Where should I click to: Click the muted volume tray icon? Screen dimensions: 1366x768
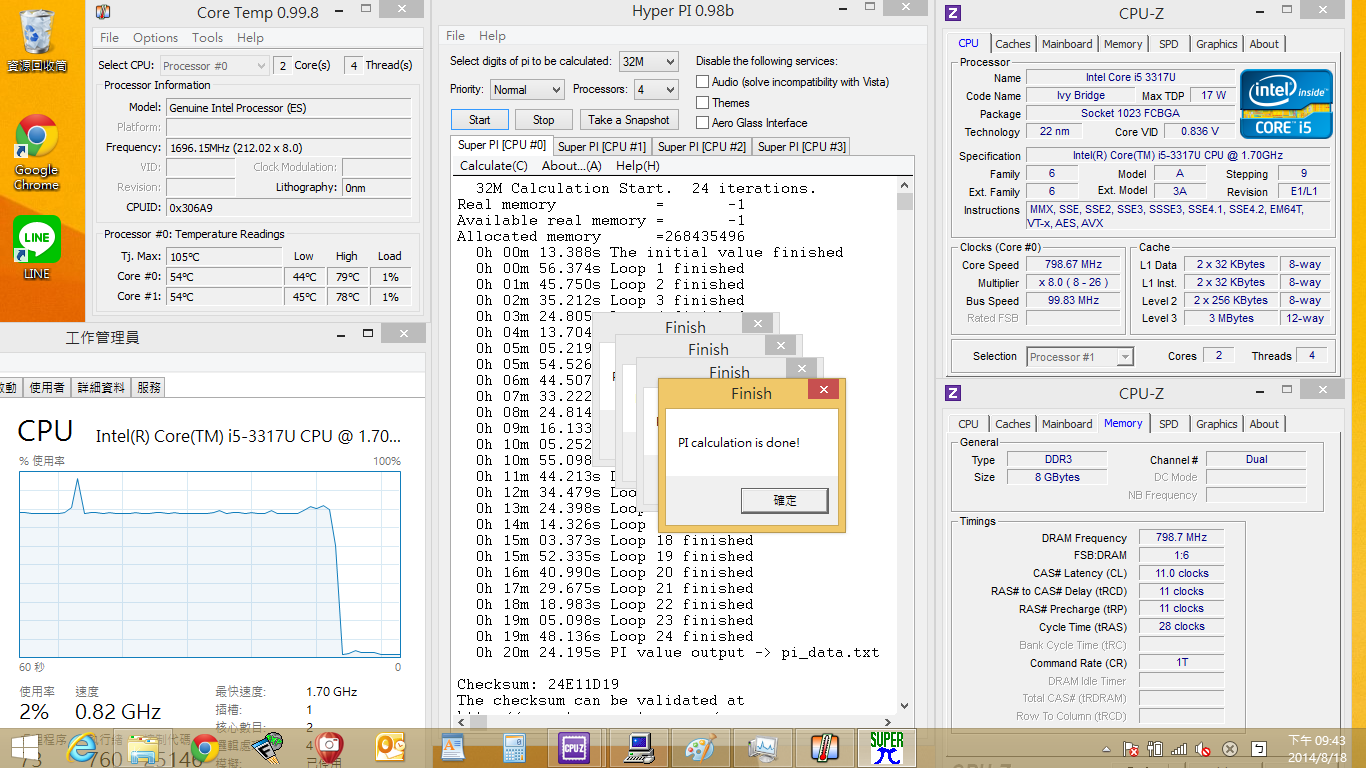coord(1204,748)
